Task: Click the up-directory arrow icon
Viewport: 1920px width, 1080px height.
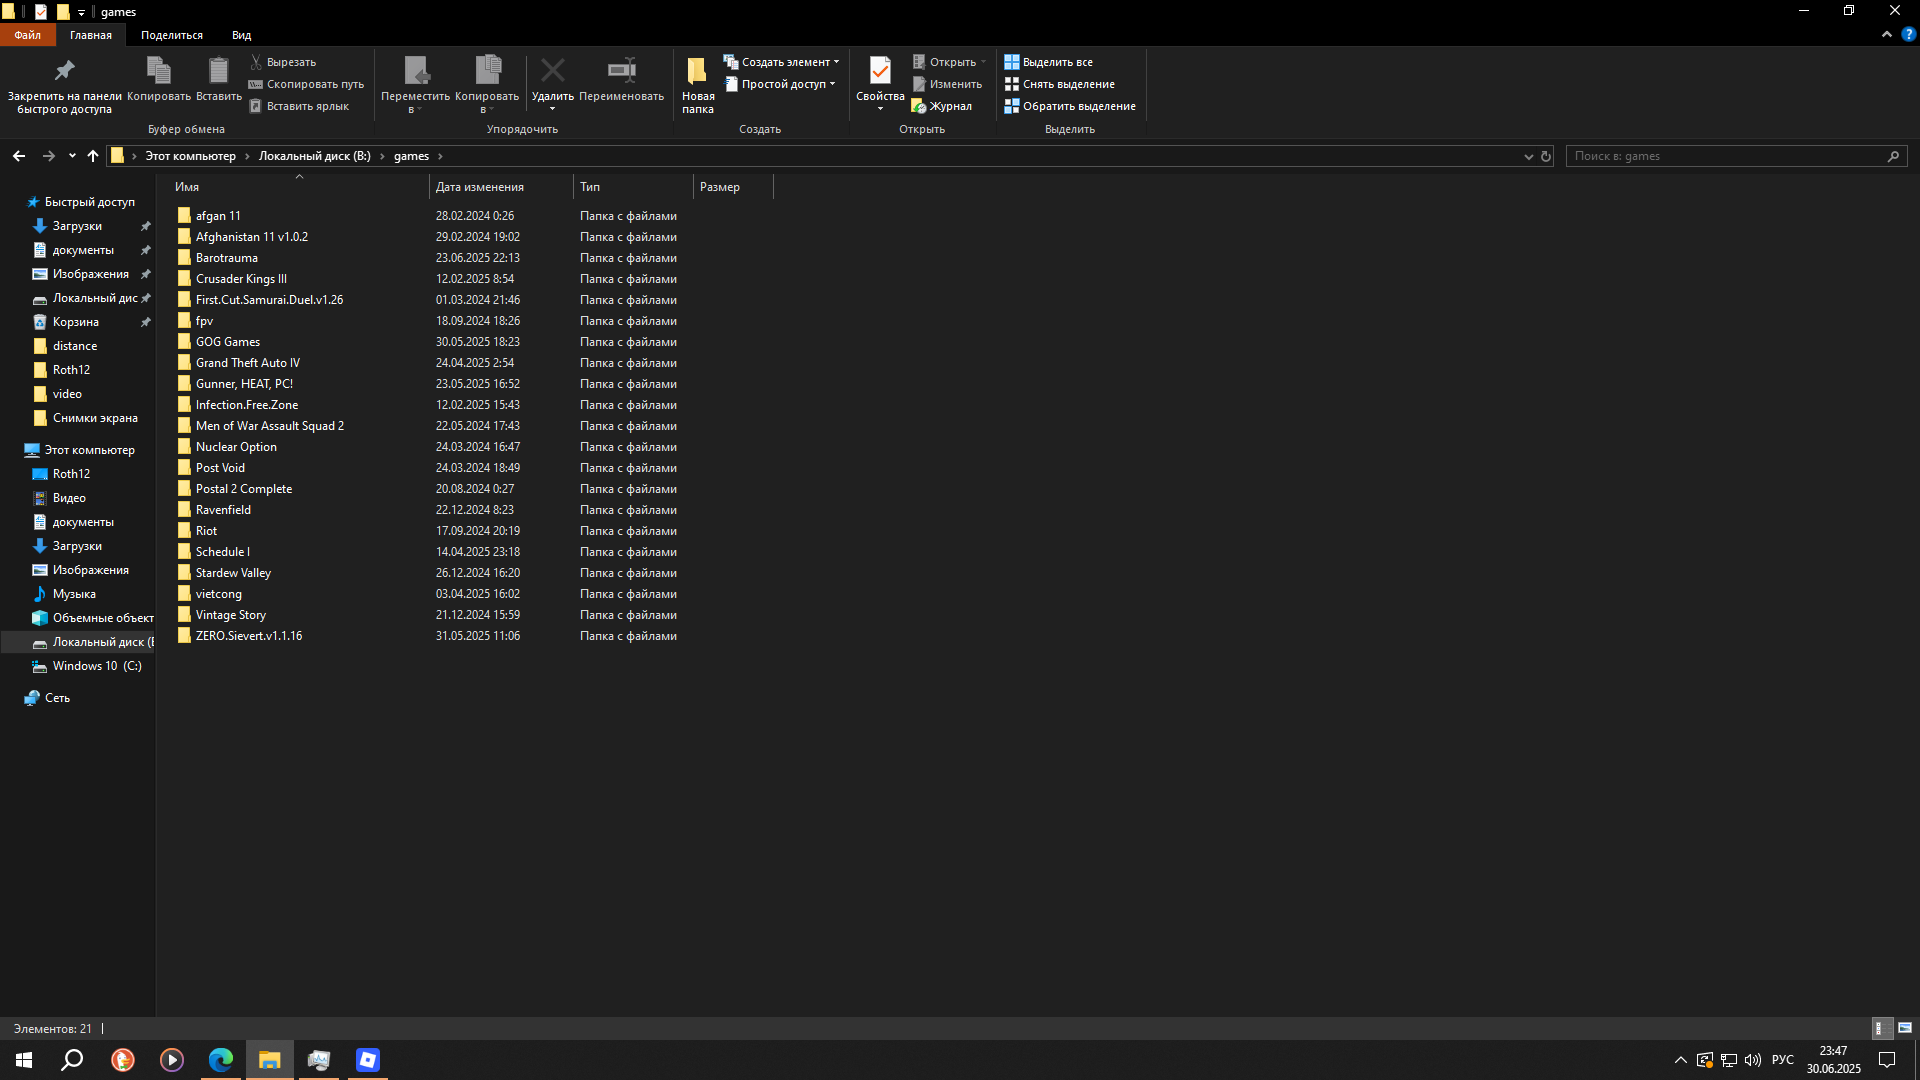Action: (x=93, y=156)
